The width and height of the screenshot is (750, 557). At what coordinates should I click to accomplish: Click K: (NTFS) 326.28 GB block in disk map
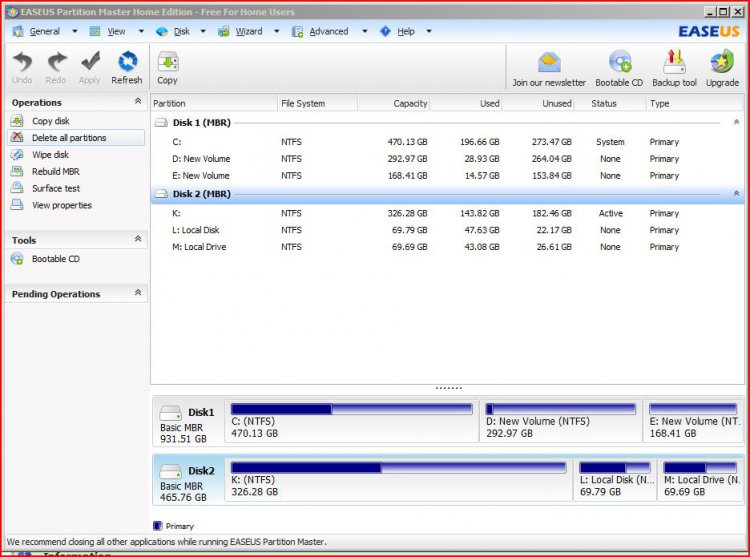398,480
